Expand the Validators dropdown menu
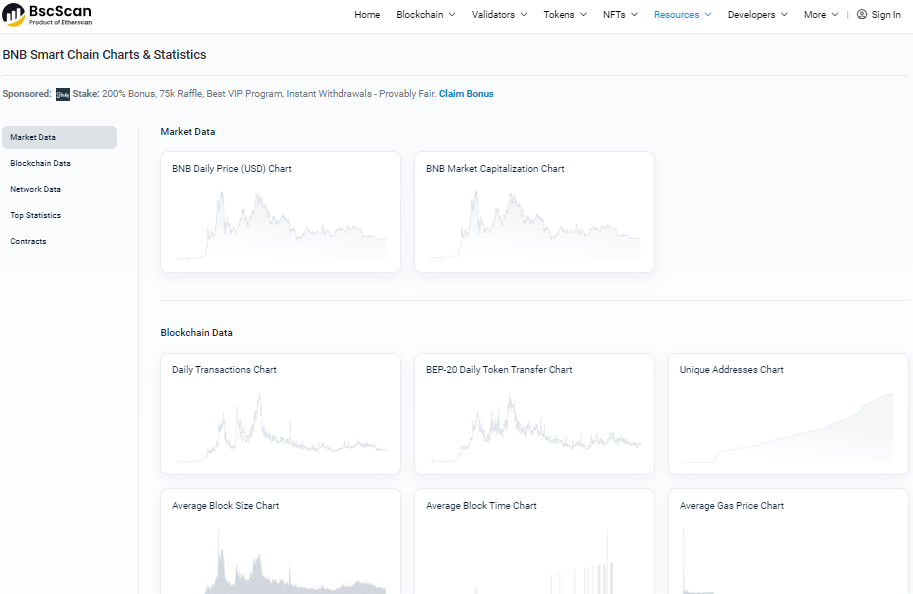Screen dimensions: 913x594 (x=499, y=15)
